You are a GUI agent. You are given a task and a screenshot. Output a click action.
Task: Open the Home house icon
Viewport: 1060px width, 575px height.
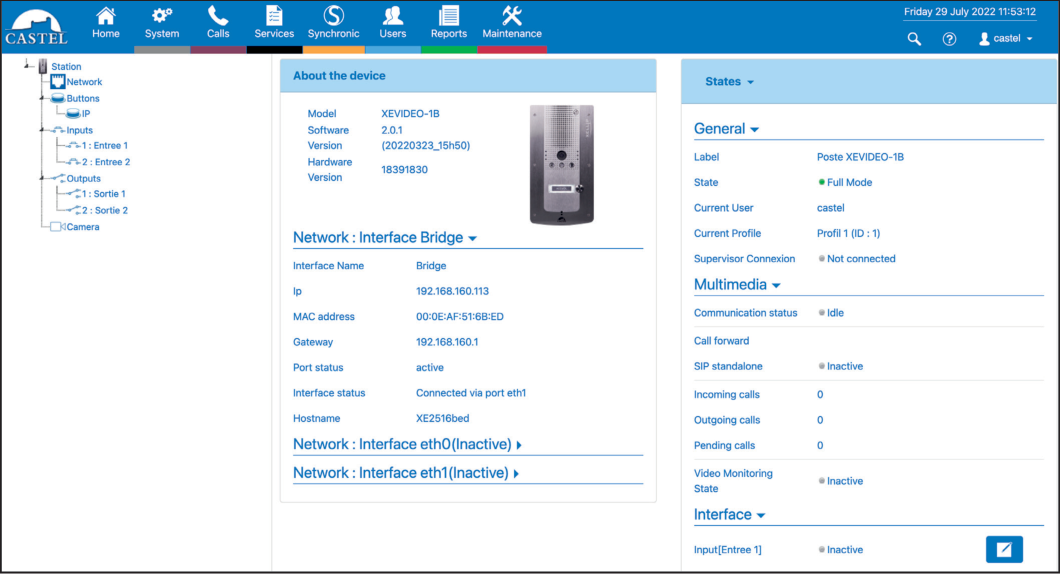105,16
